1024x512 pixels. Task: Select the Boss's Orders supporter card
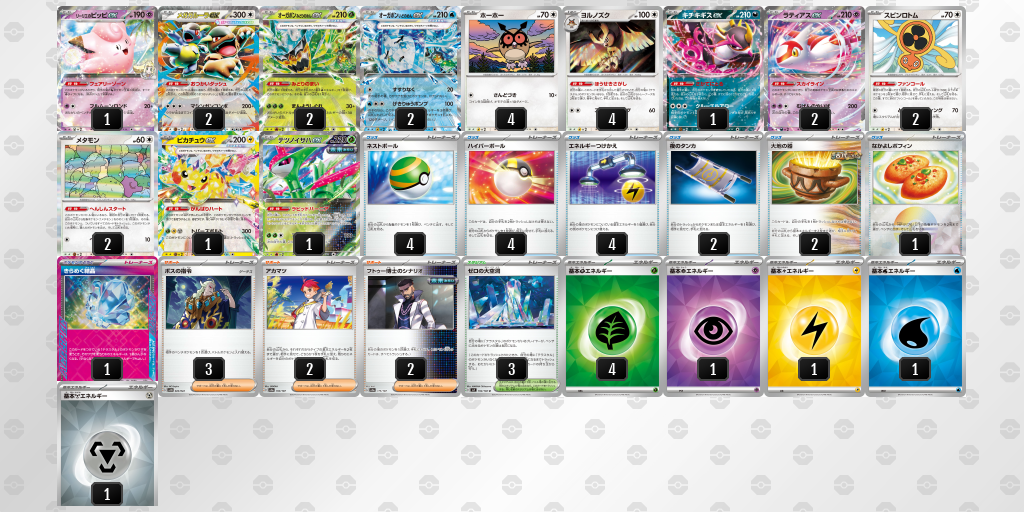[208, 327]
